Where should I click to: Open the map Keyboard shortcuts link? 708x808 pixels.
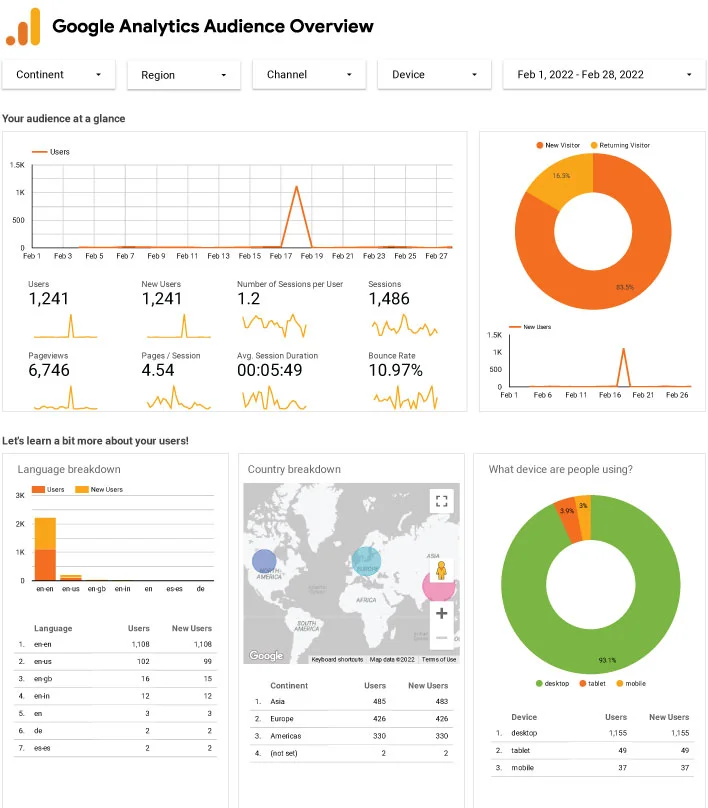point(336,659)
